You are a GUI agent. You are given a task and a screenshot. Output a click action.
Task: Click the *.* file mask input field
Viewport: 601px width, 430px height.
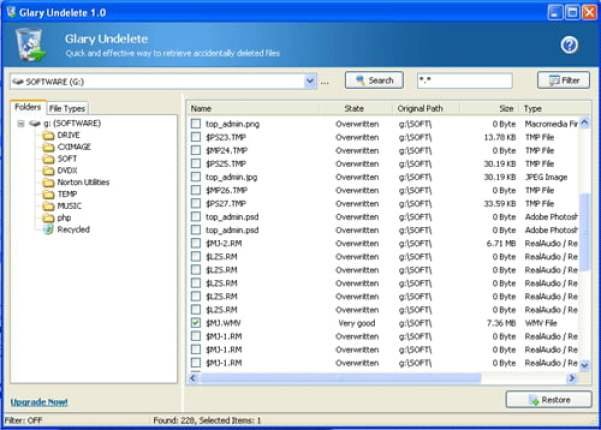465,80
